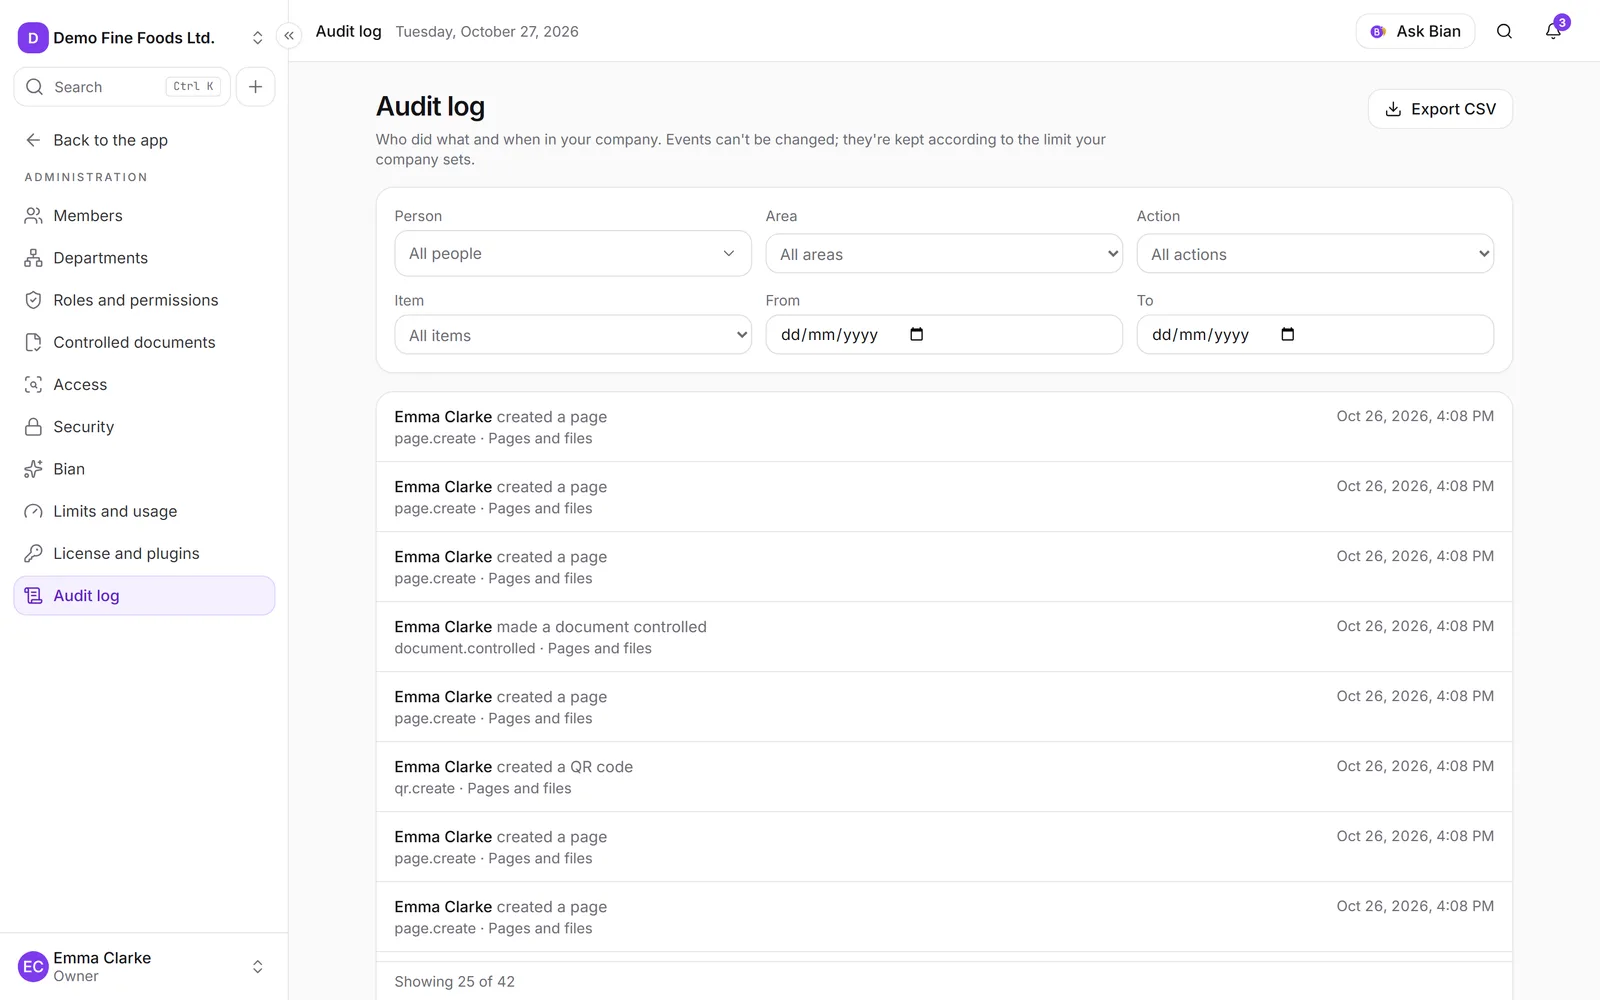Collapse the sidebar with the double-chevron icon

pyautogui.click(x=289, y=36)
